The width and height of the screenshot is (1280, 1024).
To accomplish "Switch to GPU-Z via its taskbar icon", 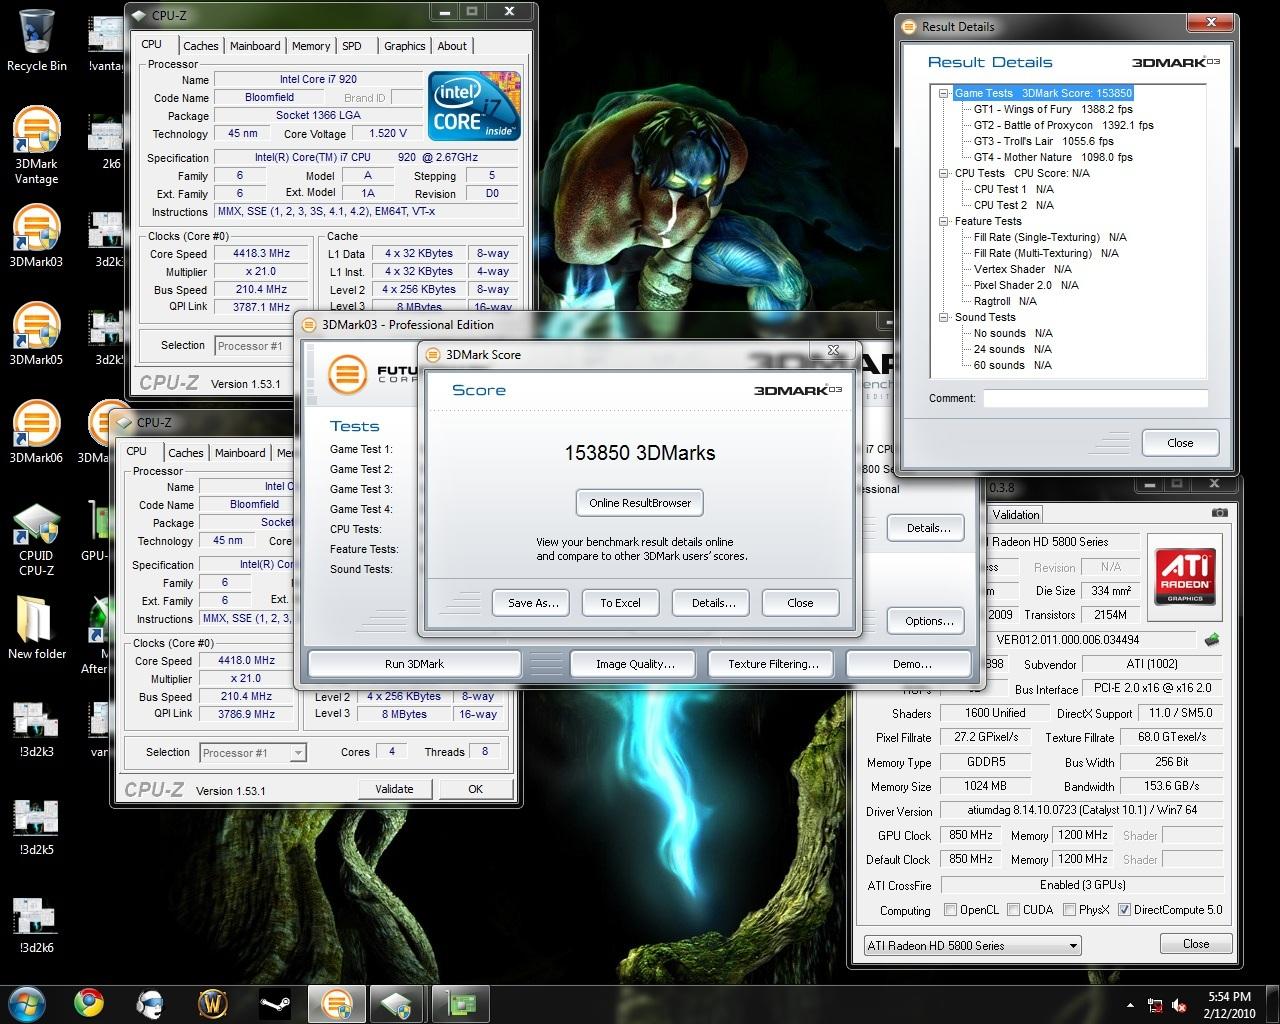I will [x=459, y=1002].
